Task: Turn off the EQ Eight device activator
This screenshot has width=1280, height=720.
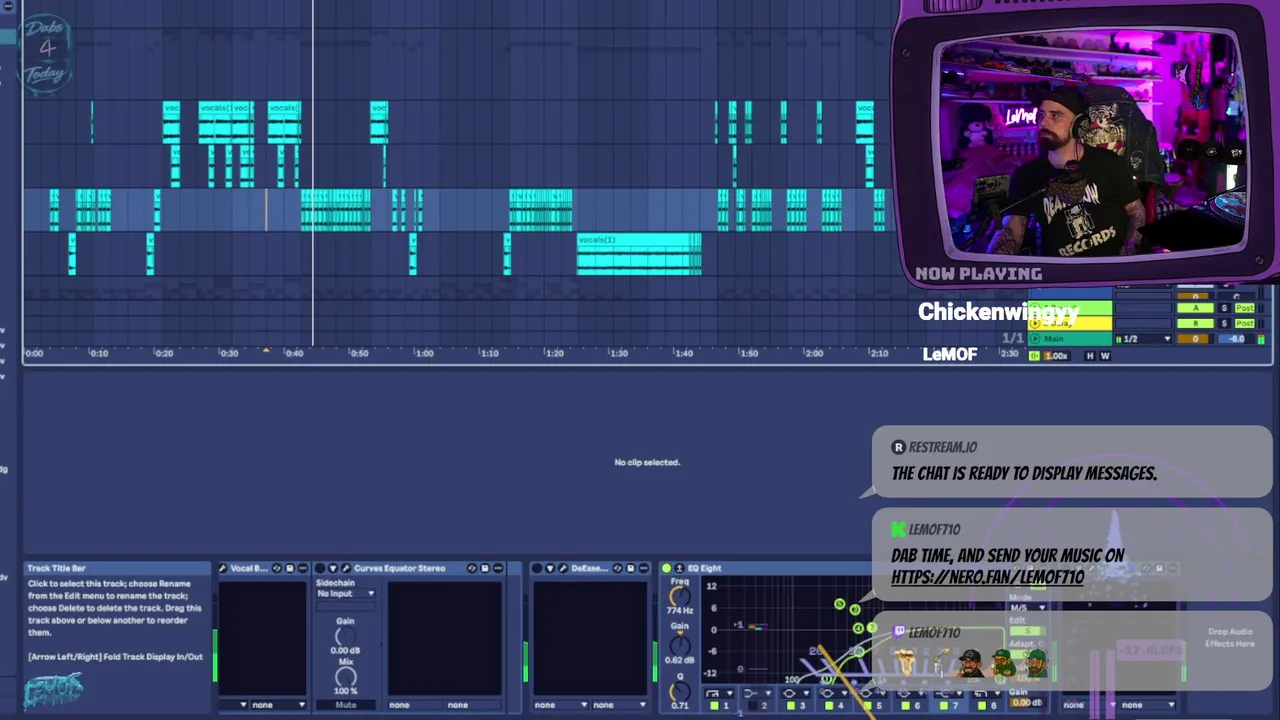Action: pos(666,568)
